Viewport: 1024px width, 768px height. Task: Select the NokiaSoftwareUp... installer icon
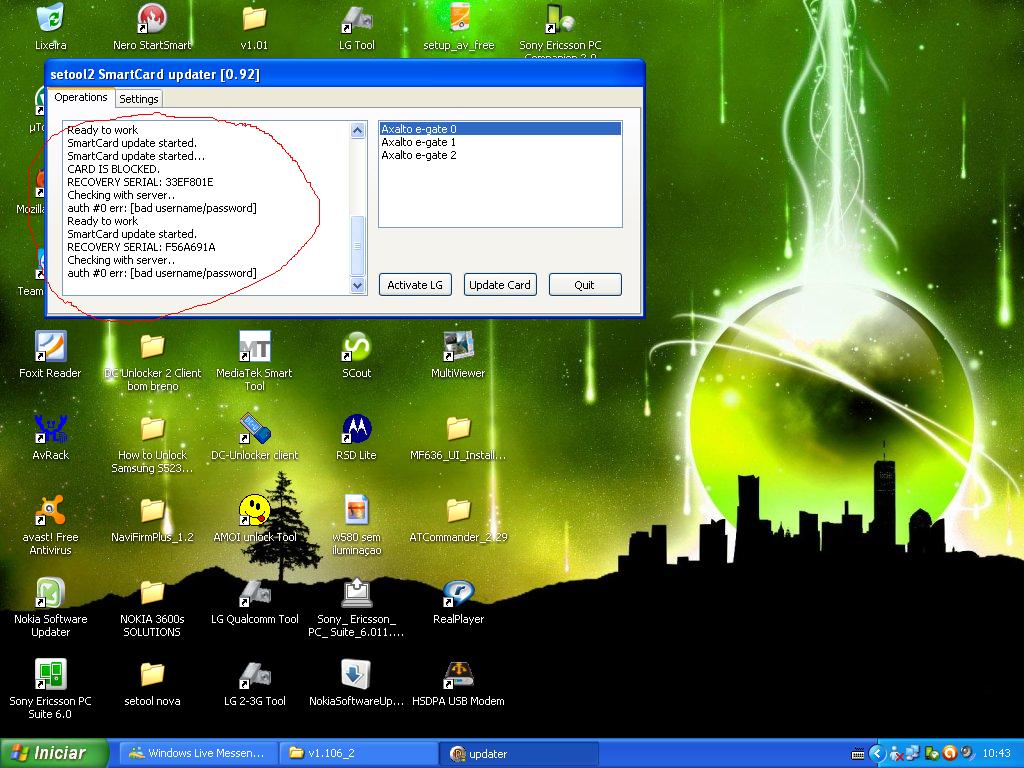point(357,674)
